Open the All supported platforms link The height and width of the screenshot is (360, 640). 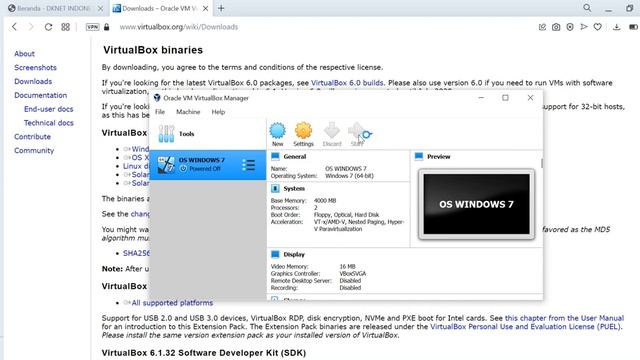pyautogui.click(x=172, y=303)
